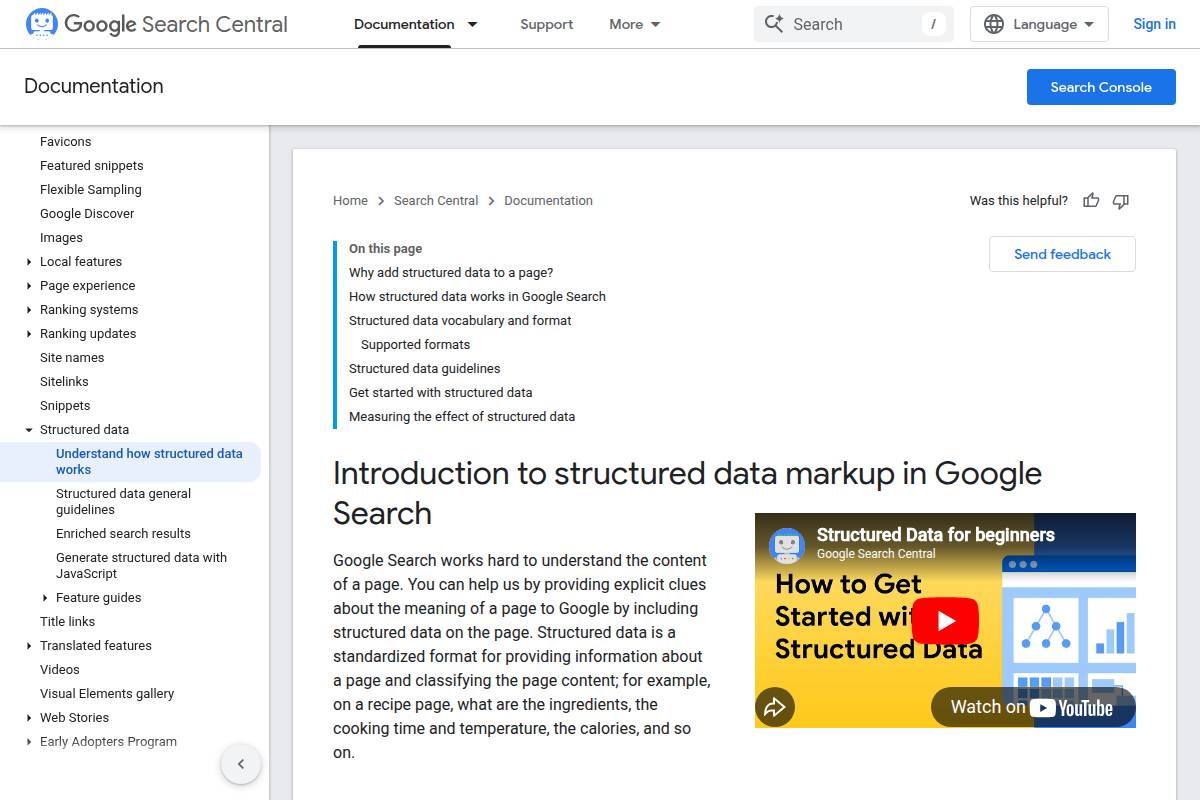This screenshot has width=1200, height=800.
Task: Jump to Supported formats via on-page navigation
Action: tap(415, 344)
